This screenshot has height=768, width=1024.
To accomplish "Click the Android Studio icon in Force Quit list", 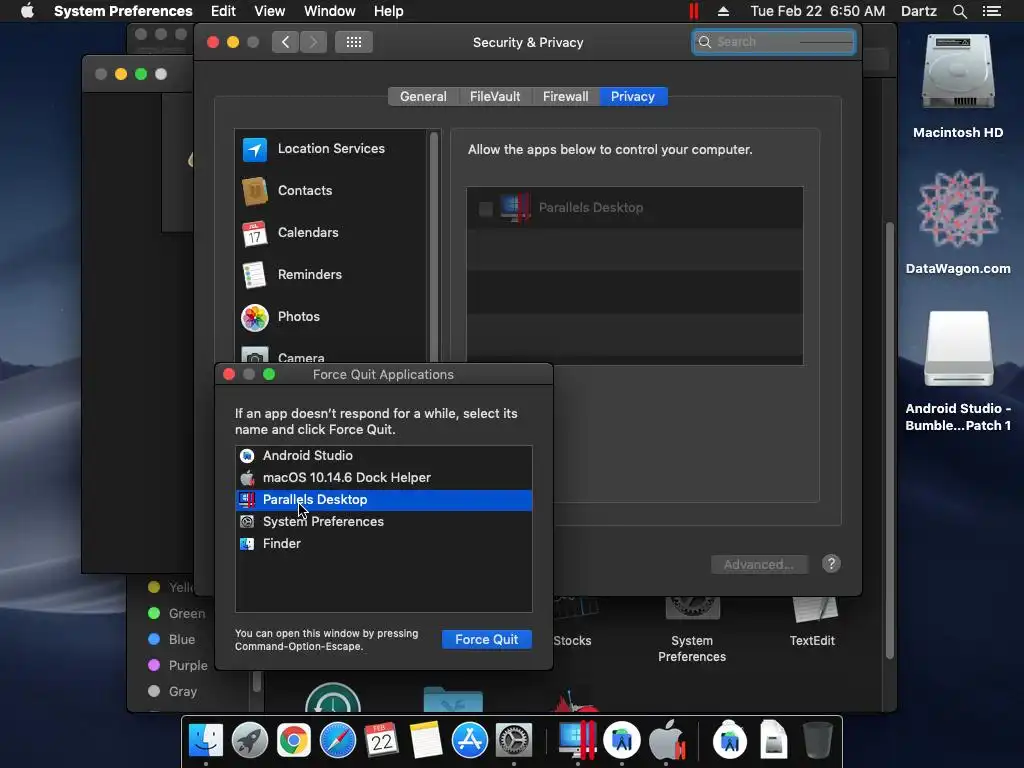I will (x=247, y=456).
